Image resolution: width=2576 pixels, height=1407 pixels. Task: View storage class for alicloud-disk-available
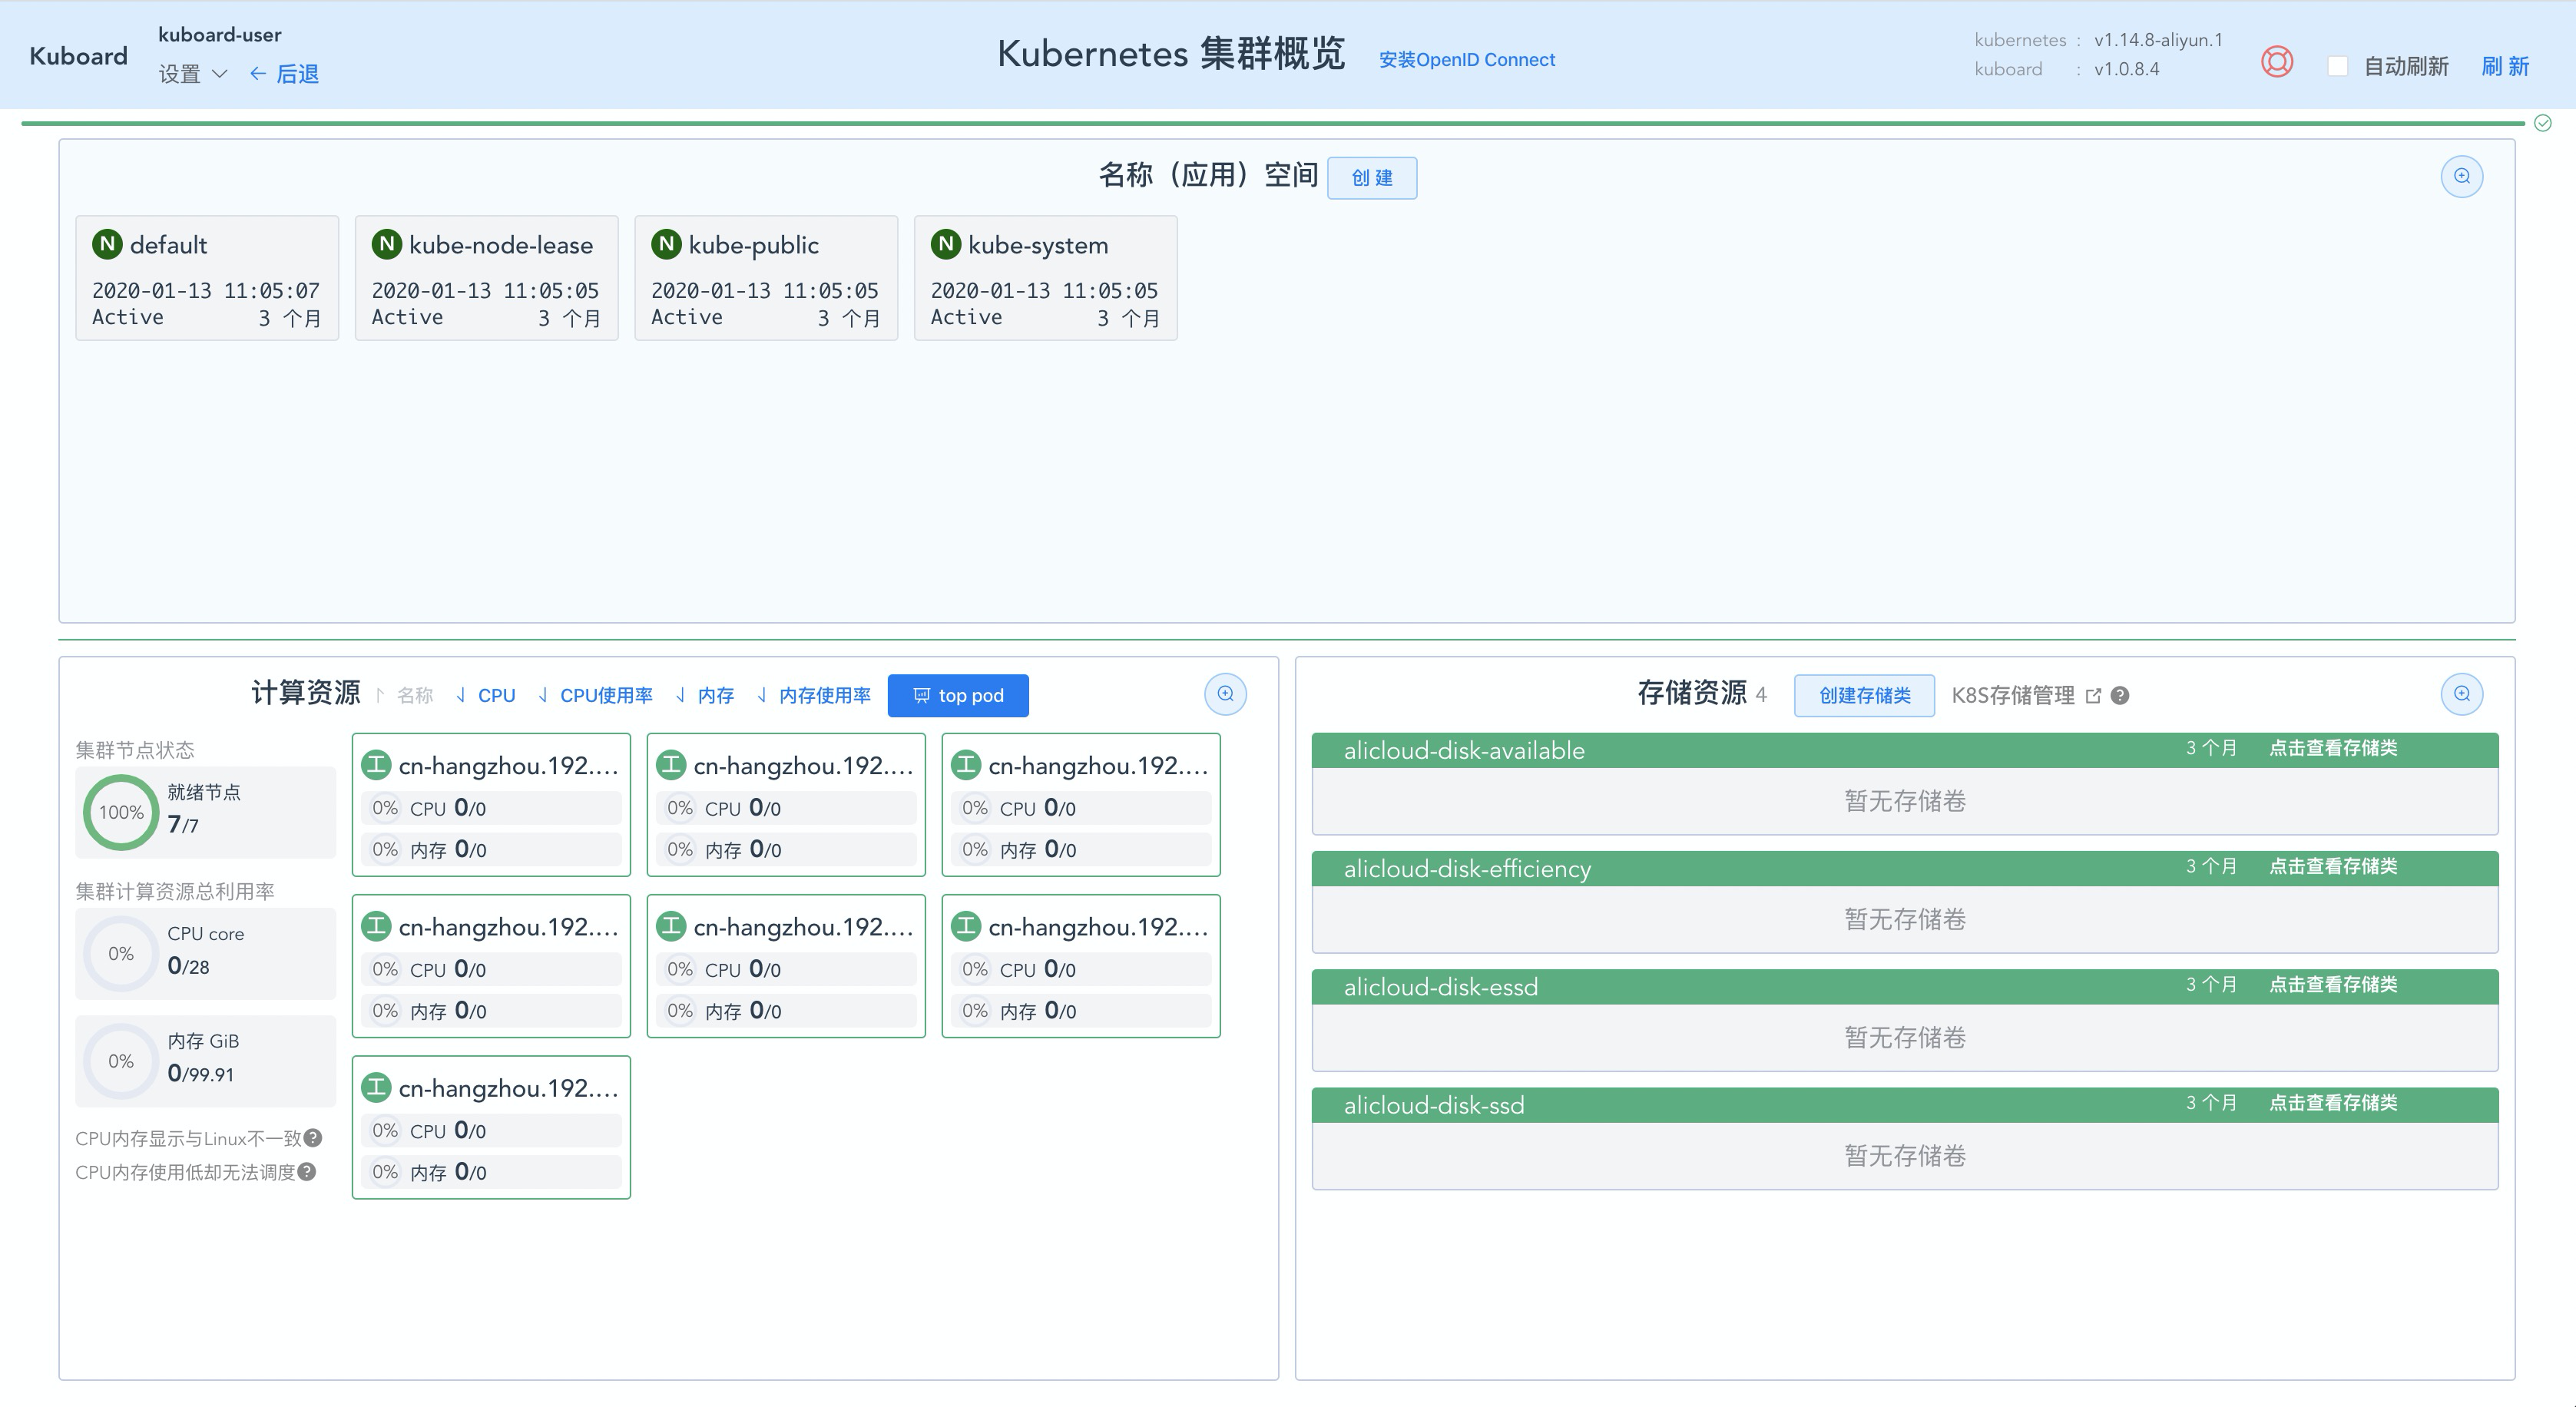(x=2333, y=748)
